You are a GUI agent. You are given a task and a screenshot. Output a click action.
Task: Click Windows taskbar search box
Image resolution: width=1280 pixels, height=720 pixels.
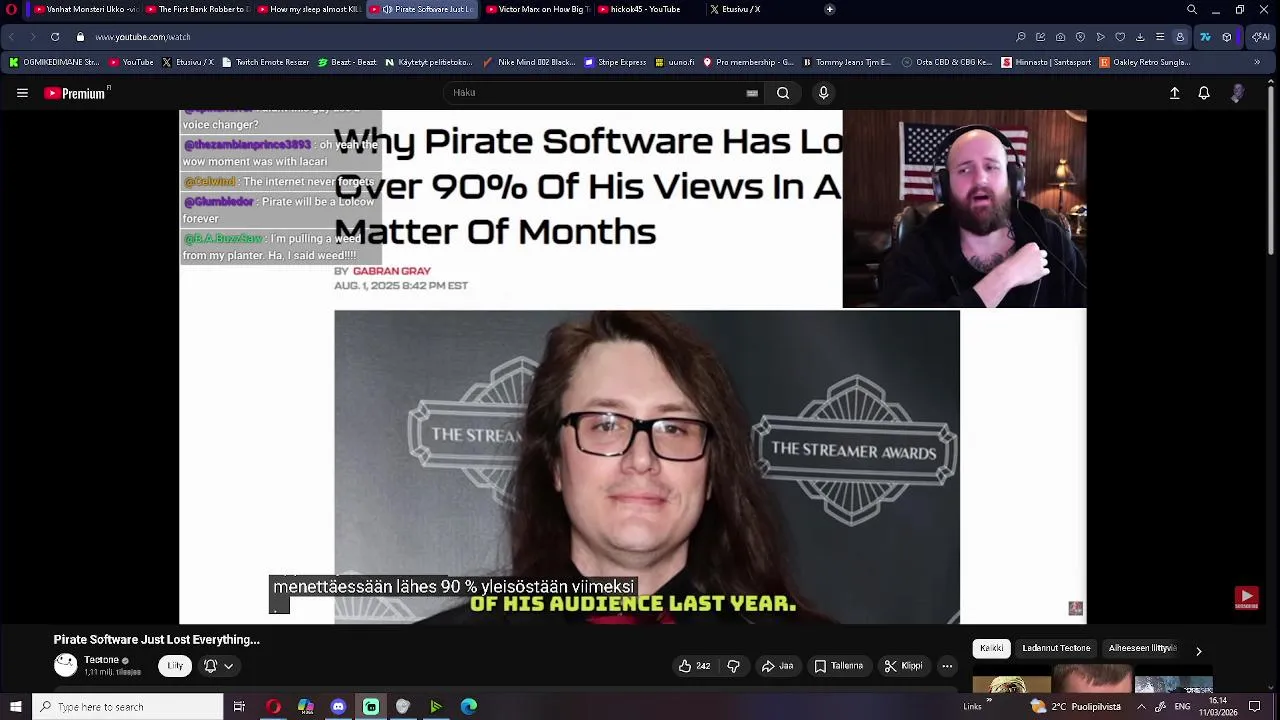(x=127, y=707)
